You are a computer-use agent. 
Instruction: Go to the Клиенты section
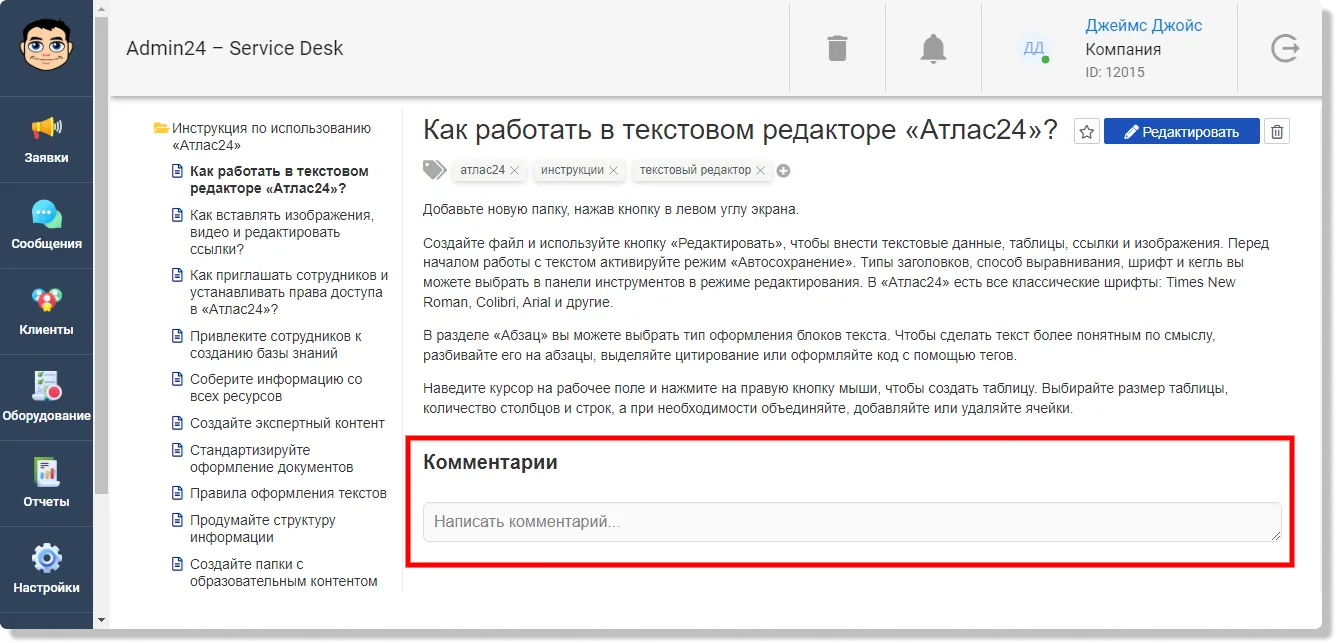click(x=46, y=311)
